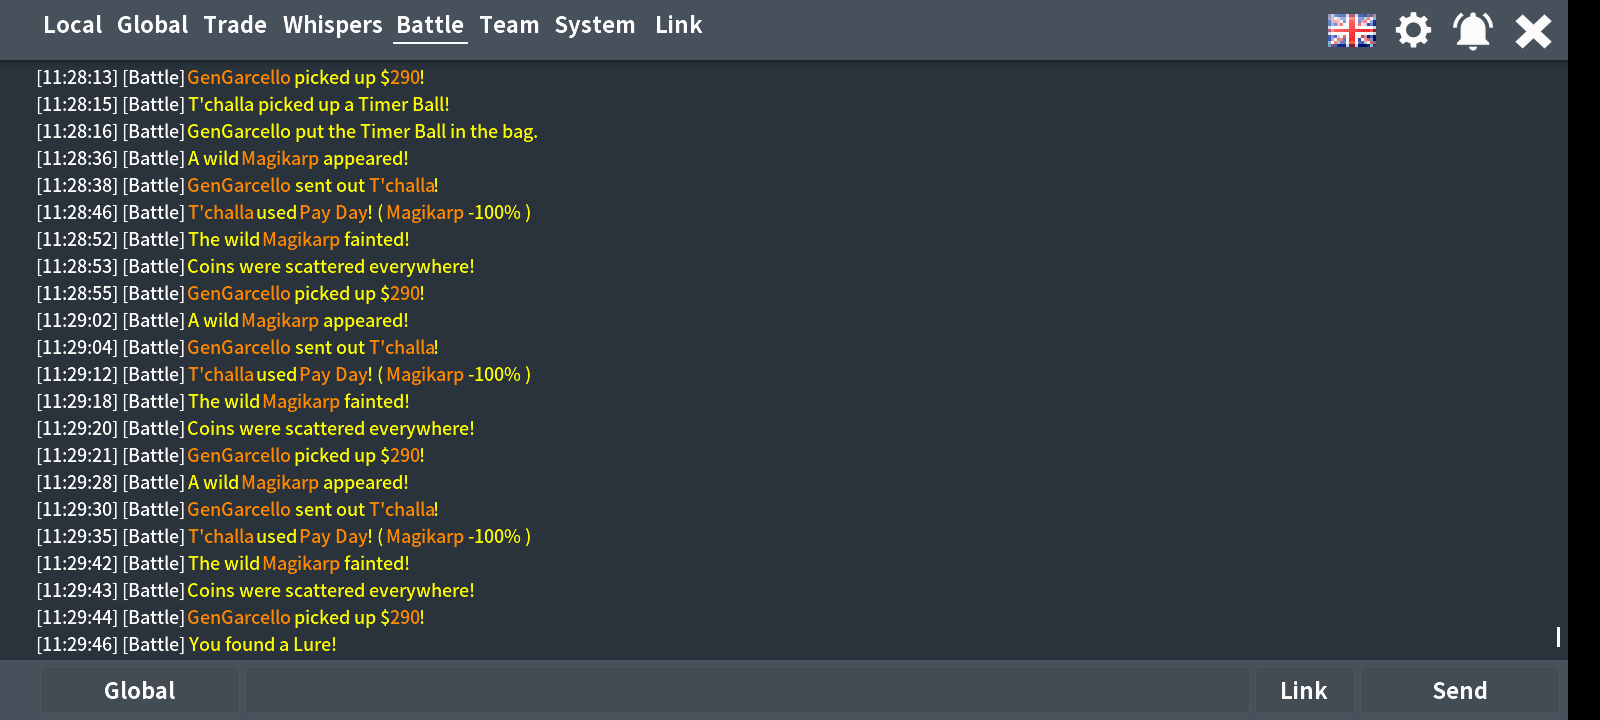Click GenGarcello name in 11:28:13 line
Screen dimensions: 1600x720
coord(239,77)
